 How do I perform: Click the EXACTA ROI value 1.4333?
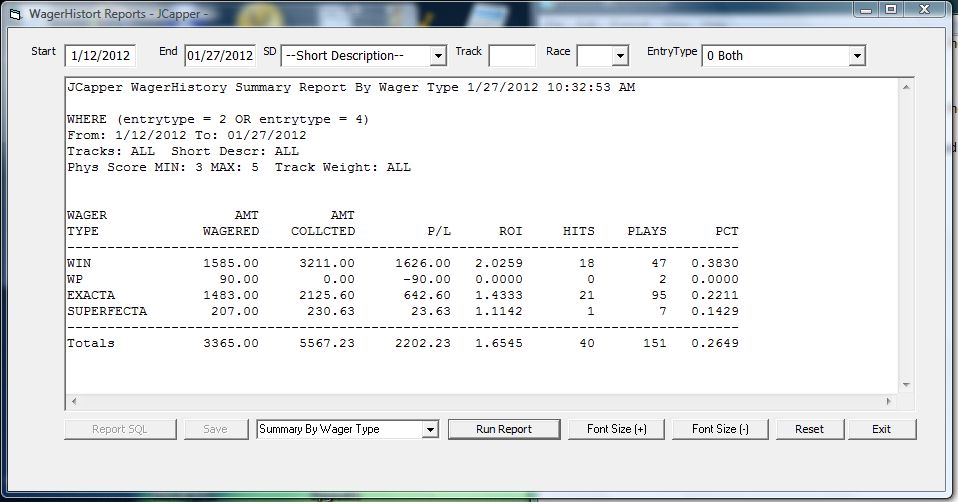click(x=499, y=295)
